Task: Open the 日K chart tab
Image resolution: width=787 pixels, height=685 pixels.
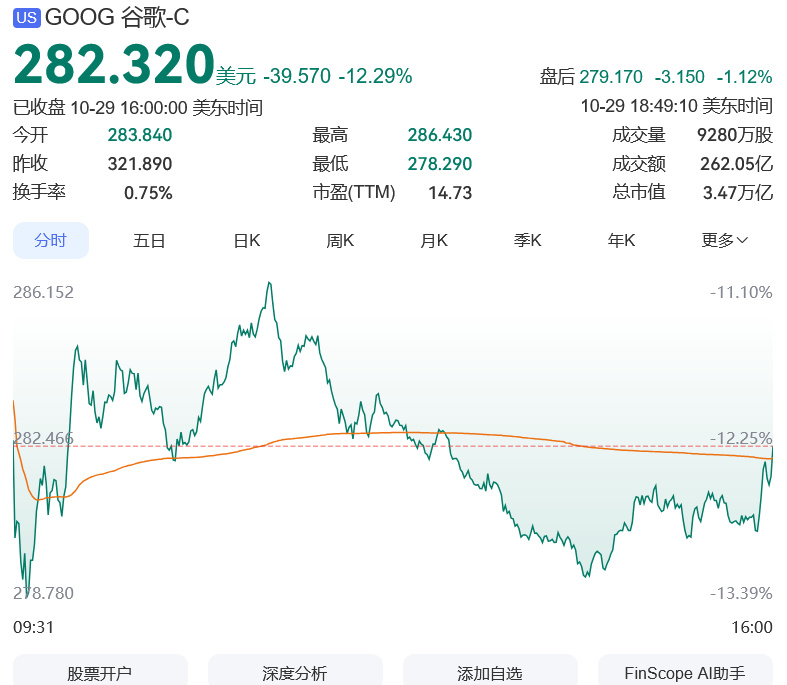Action: pos(247,240)
